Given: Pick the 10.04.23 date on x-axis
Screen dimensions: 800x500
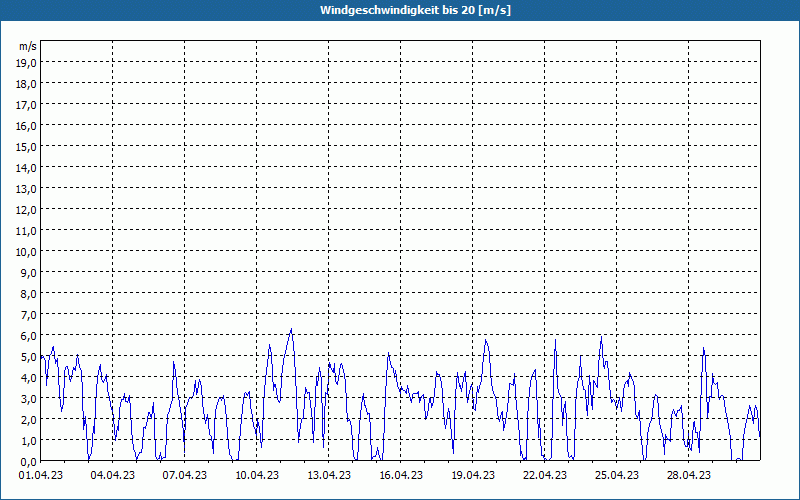Looking at the screenshot, I should pyautogui.click(x=257, y=476).
